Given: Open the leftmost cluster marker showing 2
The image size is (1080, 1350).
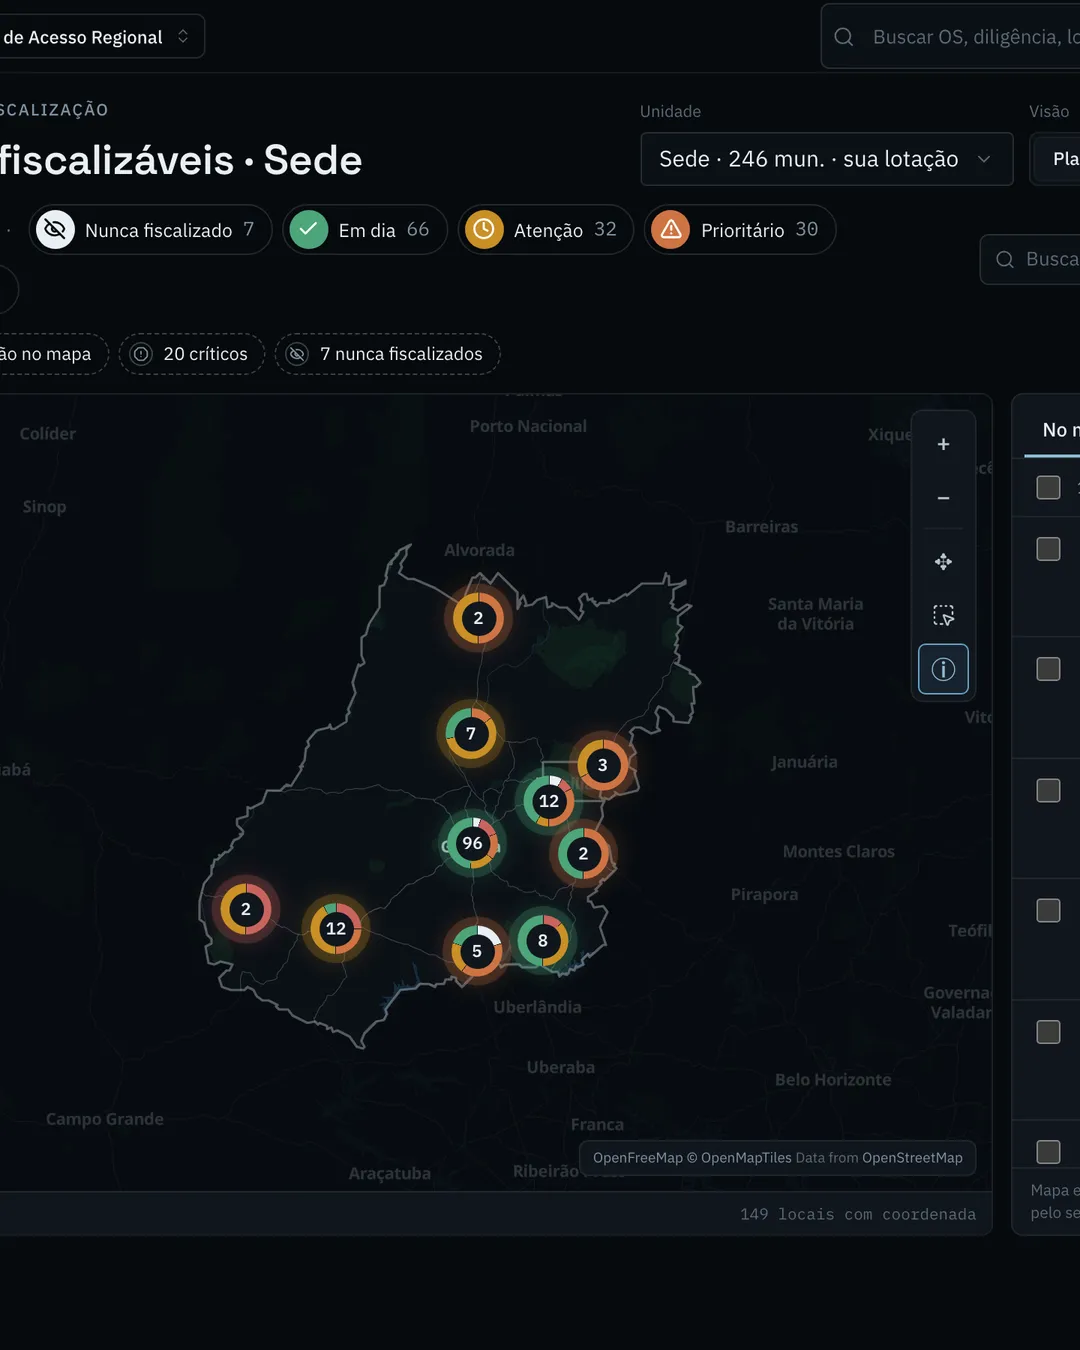Looking at the screenshot, I should point(246,909).
